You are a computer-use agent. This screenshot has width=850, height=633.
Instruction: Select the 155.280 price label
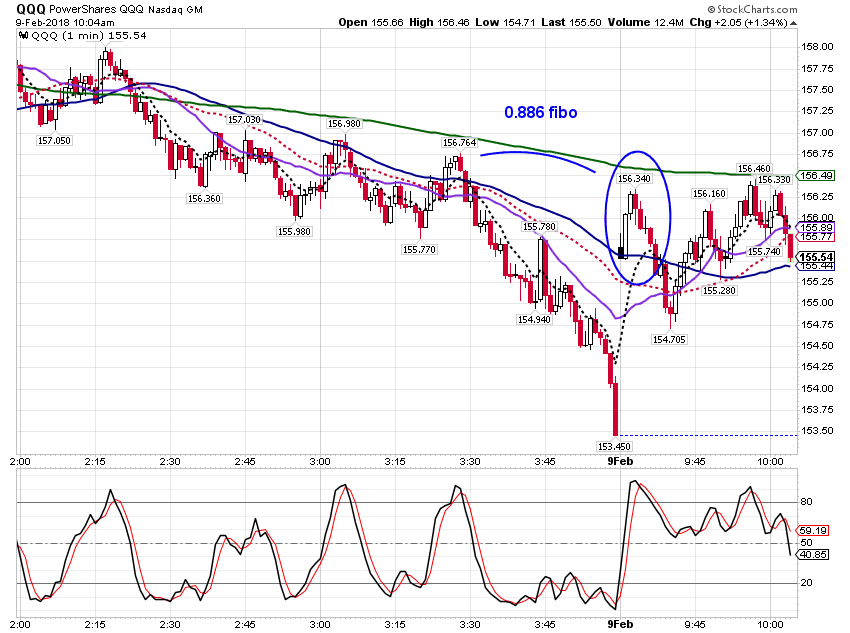pyautogui.click(x=719, y=290)
